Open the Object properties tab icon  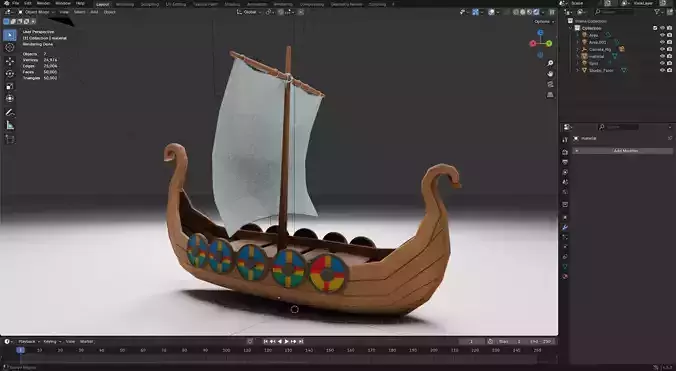[x=565, y=218]
